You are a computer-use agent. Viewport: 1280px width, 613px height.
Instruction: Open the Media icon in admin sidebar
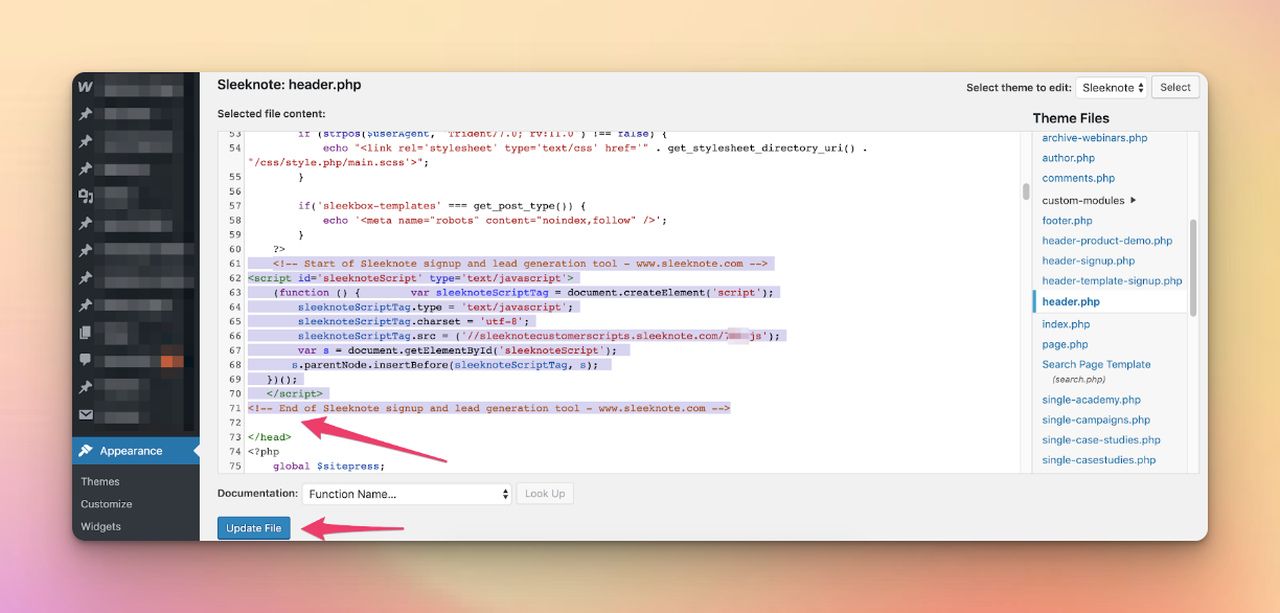point(86,196)
